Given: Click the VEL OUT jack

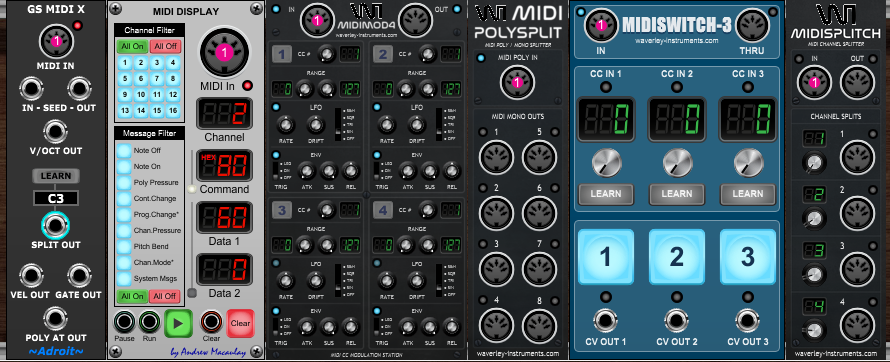Looking at the screenshot, I should pos(31,276).
